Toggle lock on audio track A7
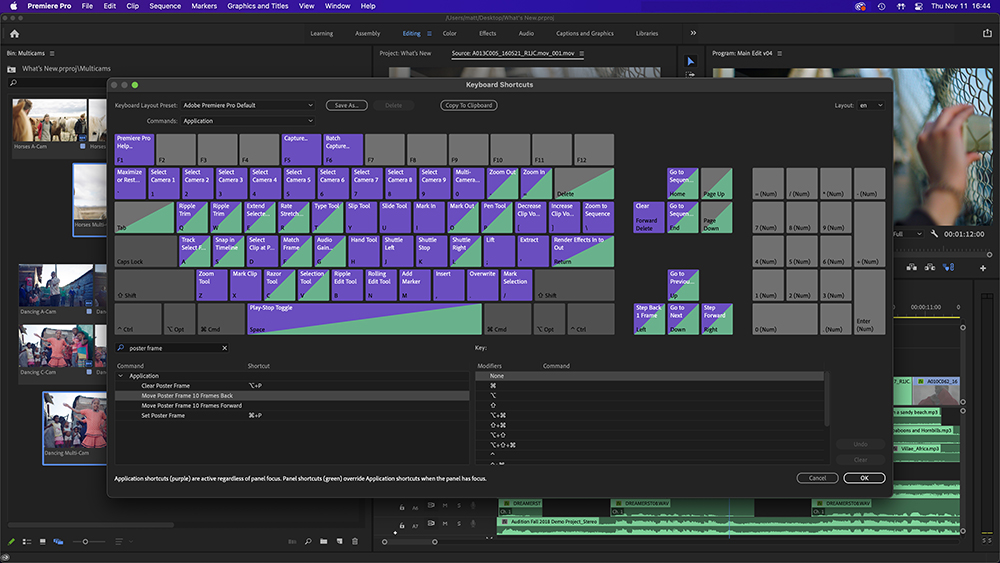Viewport: 1000px width, 563px height. tap(402, 525)
